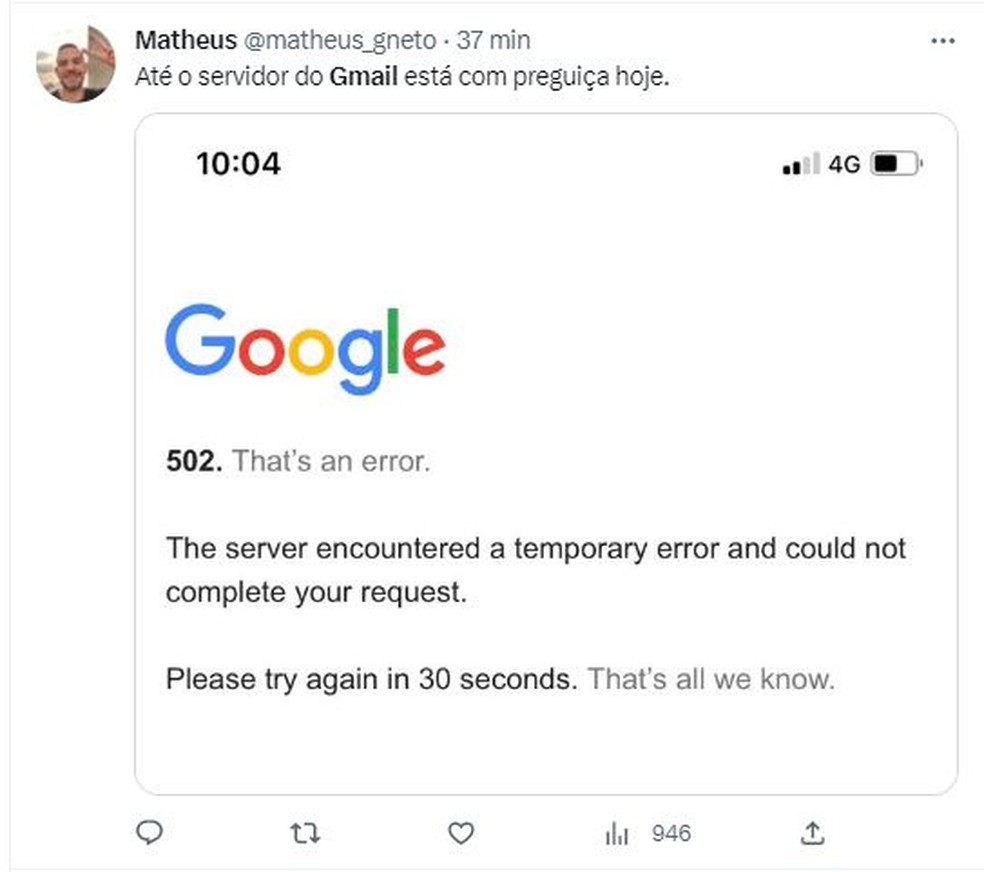Like the tweet with the heart icon
Image resolution: width=984 pixels, height=872 pixels.
pyautogui.click(x=461, y=834)
